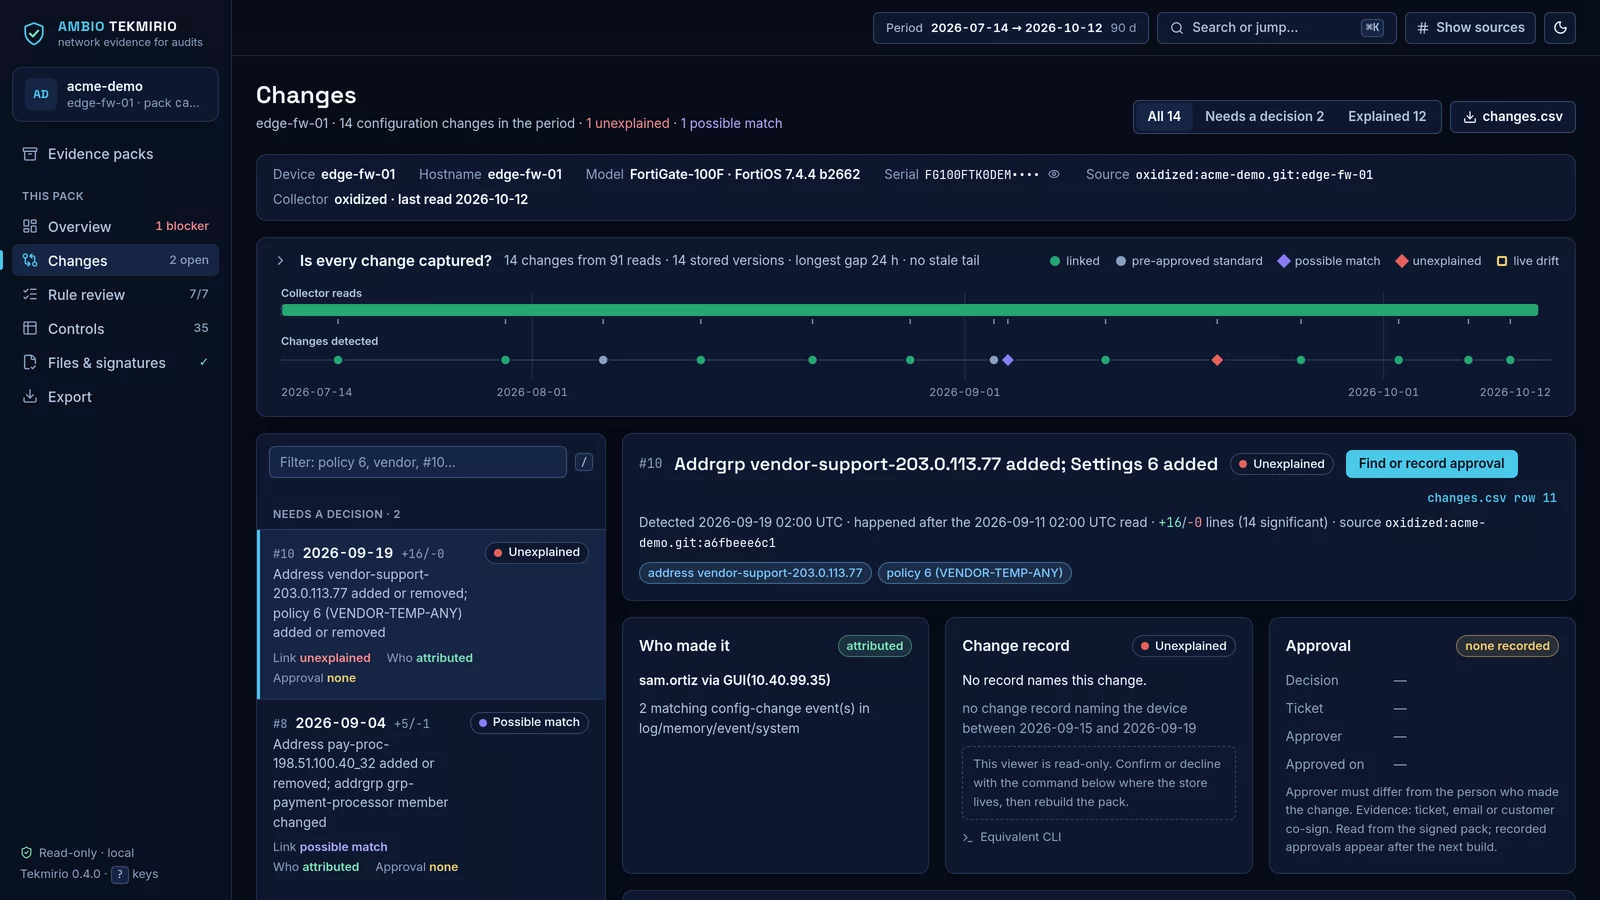Image resolution: width=1600 pixels, height=900 pixels.
Task: Click the purple possible match diamond marker
Action: pos(1008,360)
